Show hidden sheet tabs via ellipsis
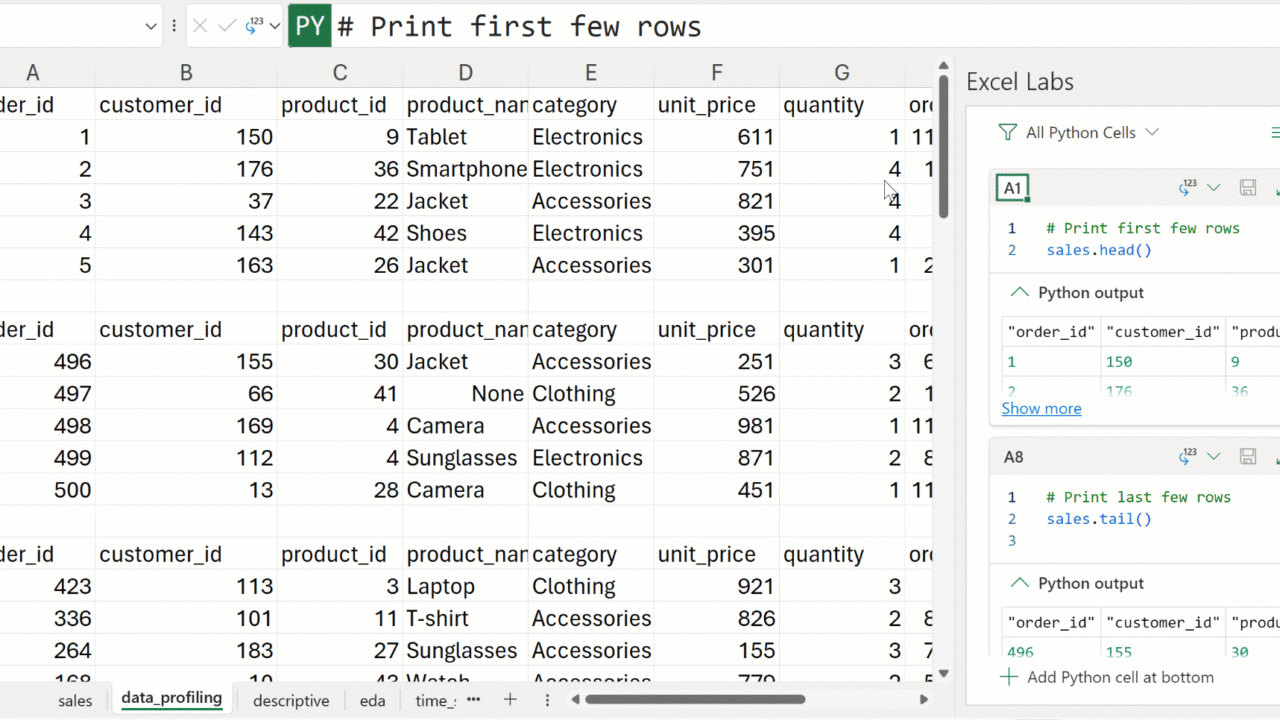Screen dimensions: 1280x720 (474, 700)
